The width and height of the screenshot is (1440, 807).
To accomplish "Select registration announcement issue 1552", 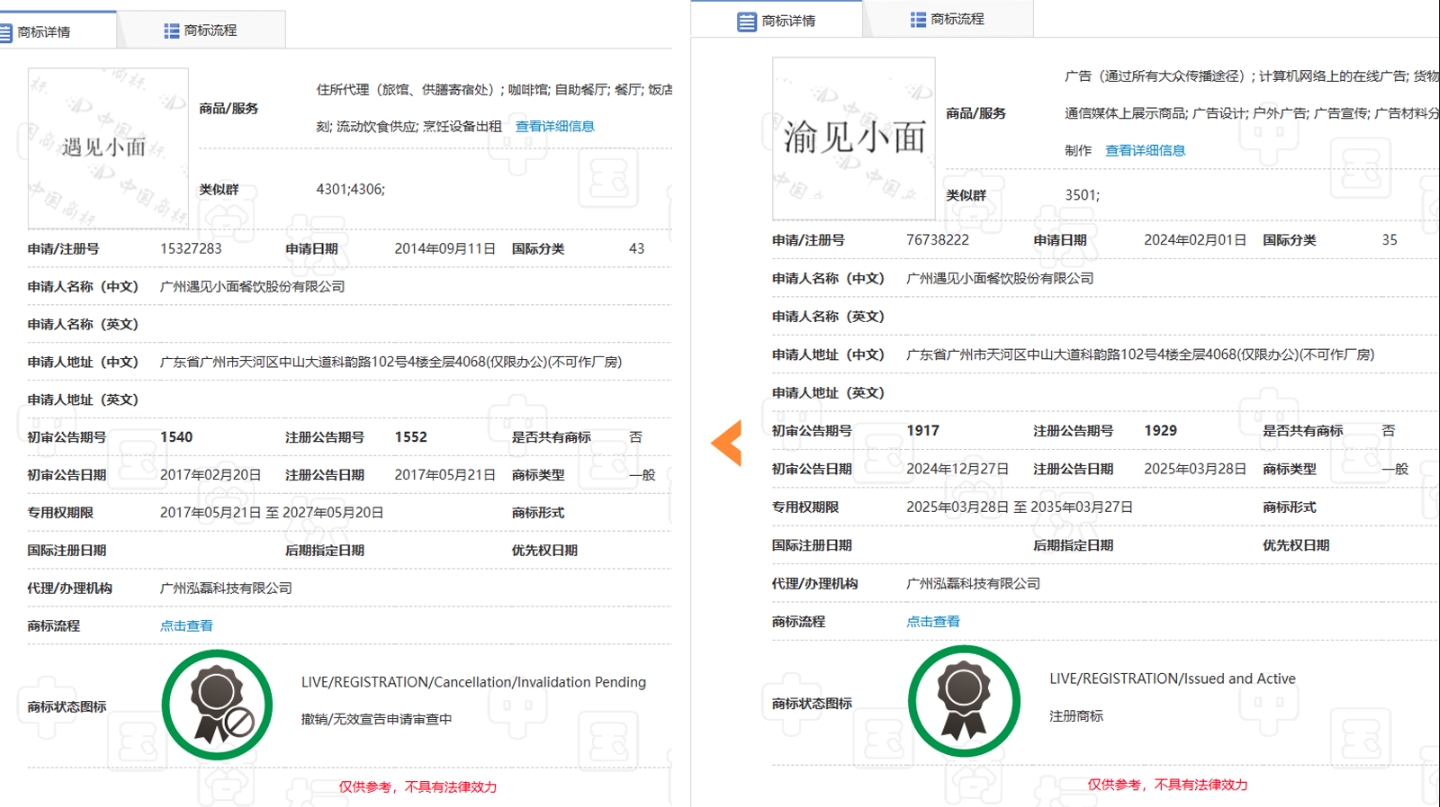I will [x=411, y=437].
